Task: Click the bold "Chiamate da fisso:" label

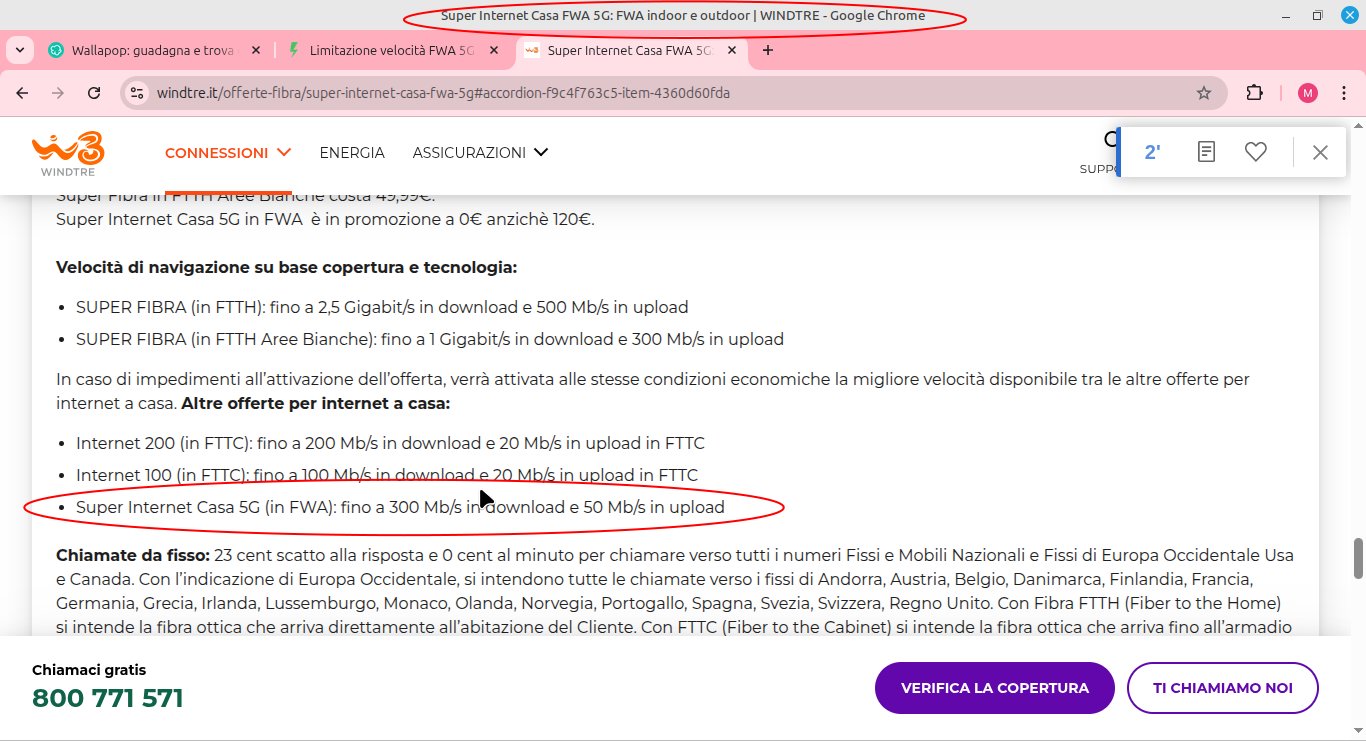Action: pyautogui.click(x=133, y=555)
